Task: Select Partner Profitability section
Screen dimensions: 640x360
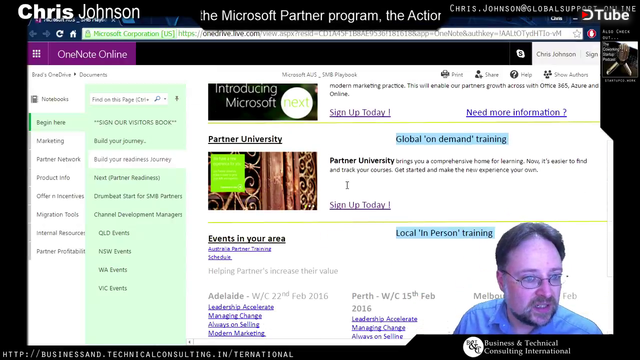Action: coord(58,251)
